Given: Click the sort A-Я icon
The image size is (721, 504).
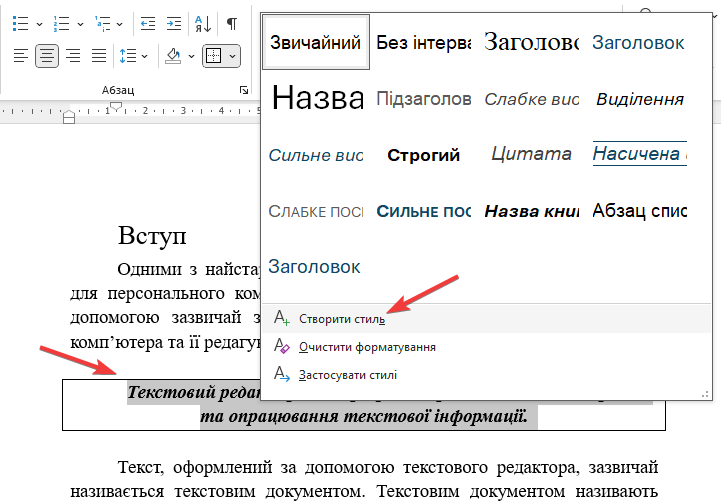Looking at the screenshot, I should point(202,23).
